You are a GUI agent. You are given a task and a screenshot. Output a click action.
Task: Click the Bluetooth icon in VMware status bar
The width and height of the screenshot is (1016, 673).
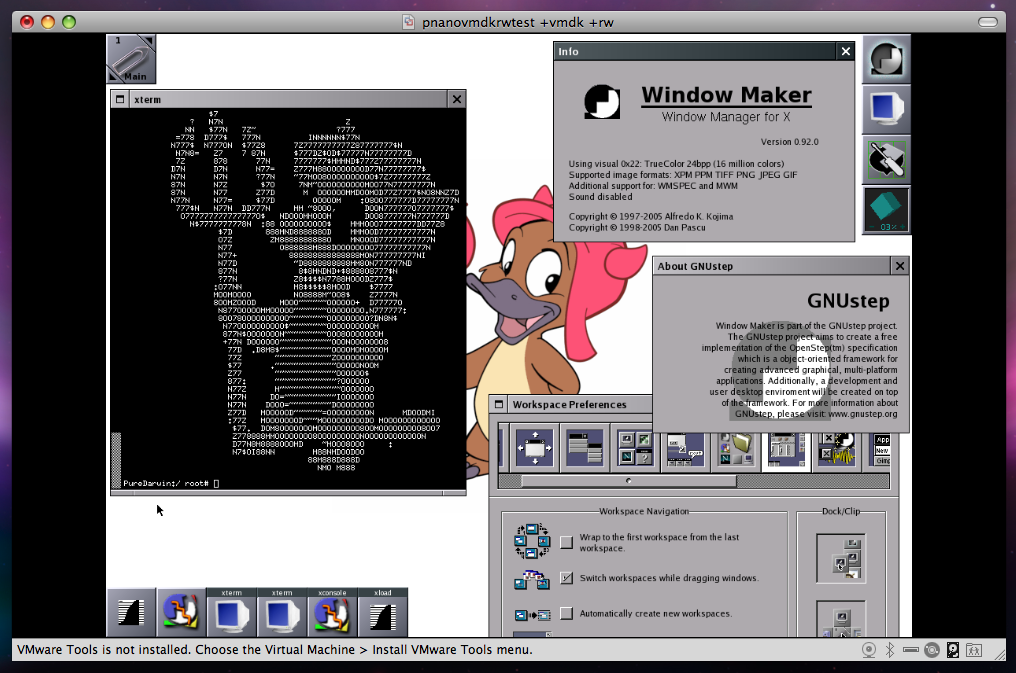890,650
